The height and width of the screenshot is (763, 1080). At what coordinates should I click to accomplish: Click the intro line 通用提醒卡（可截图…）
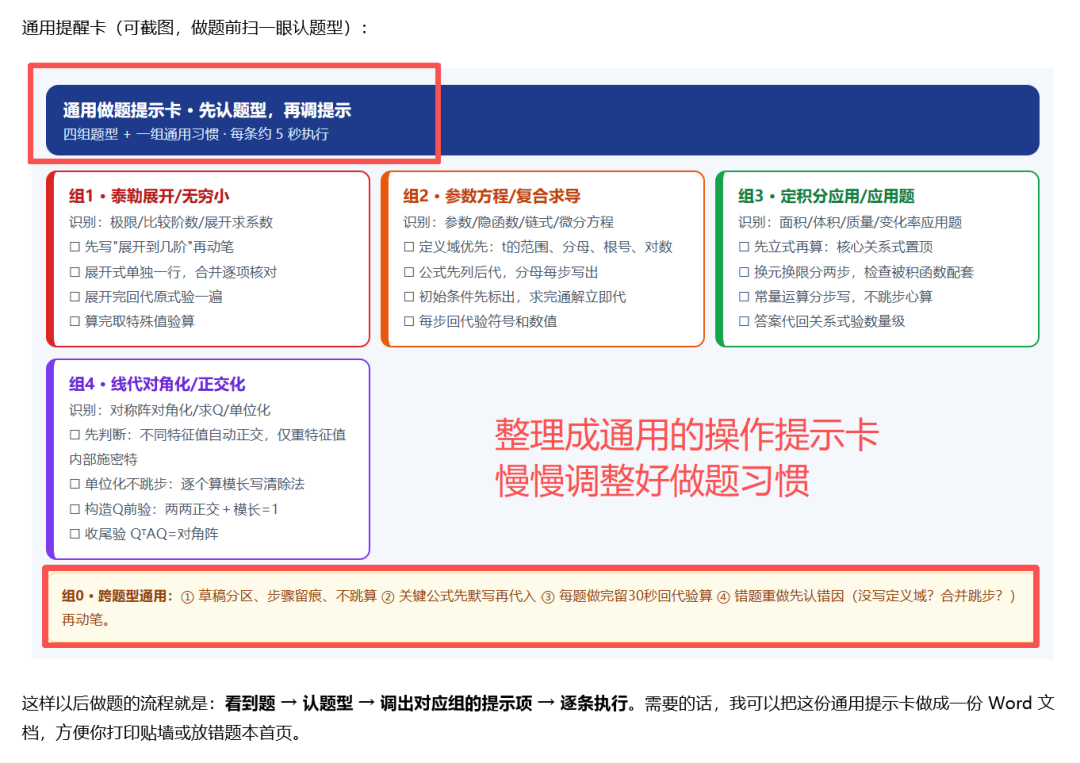click(195, 28)
